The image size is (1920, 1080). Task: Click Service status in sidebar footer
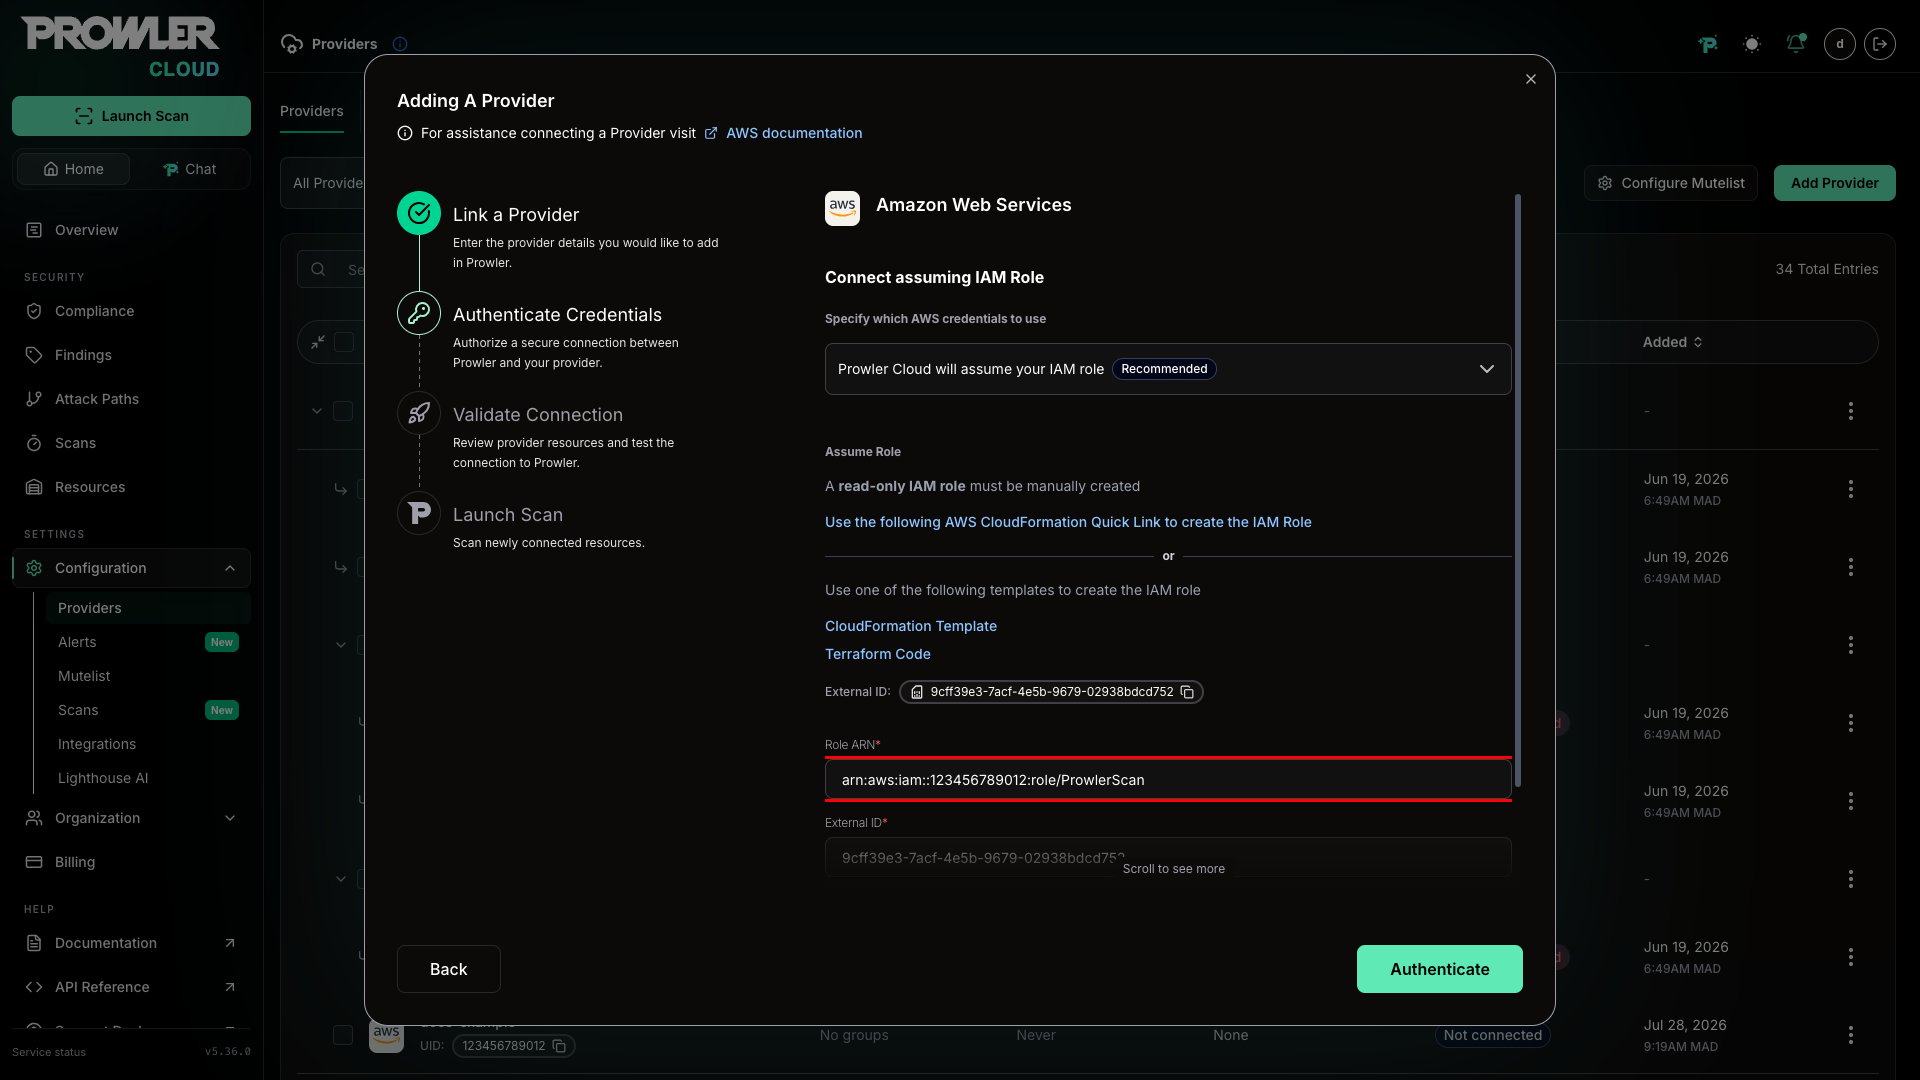click(x=49, y=1052)
